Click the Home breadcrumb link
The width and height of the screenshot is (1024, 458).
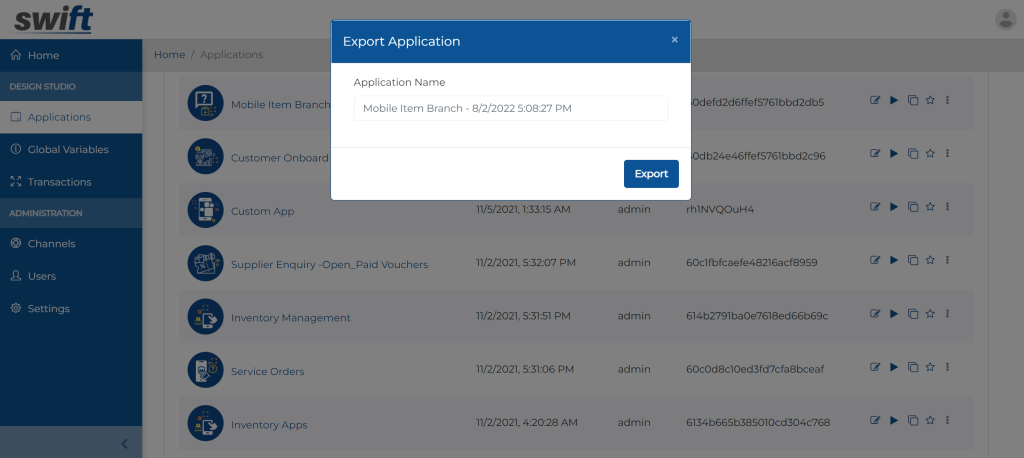169,54
